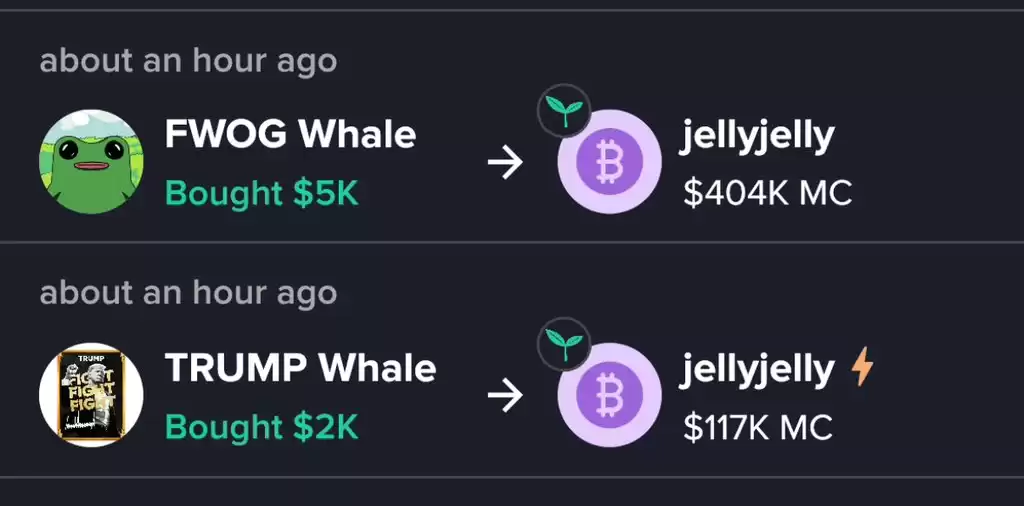This screenshot has height=506, width=1024.
Task: Select the jellyjelly token name beside the lightning bolt
Action: (758, 371)
